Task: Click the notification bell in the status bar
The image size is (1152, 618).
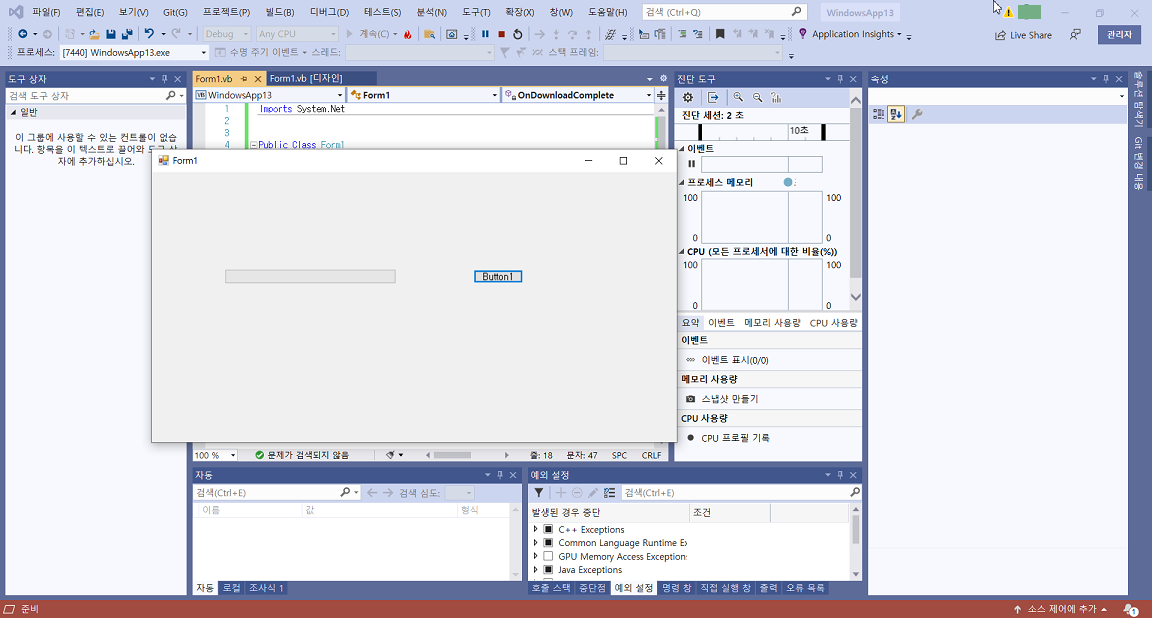Action: [x=1130, y=609]
